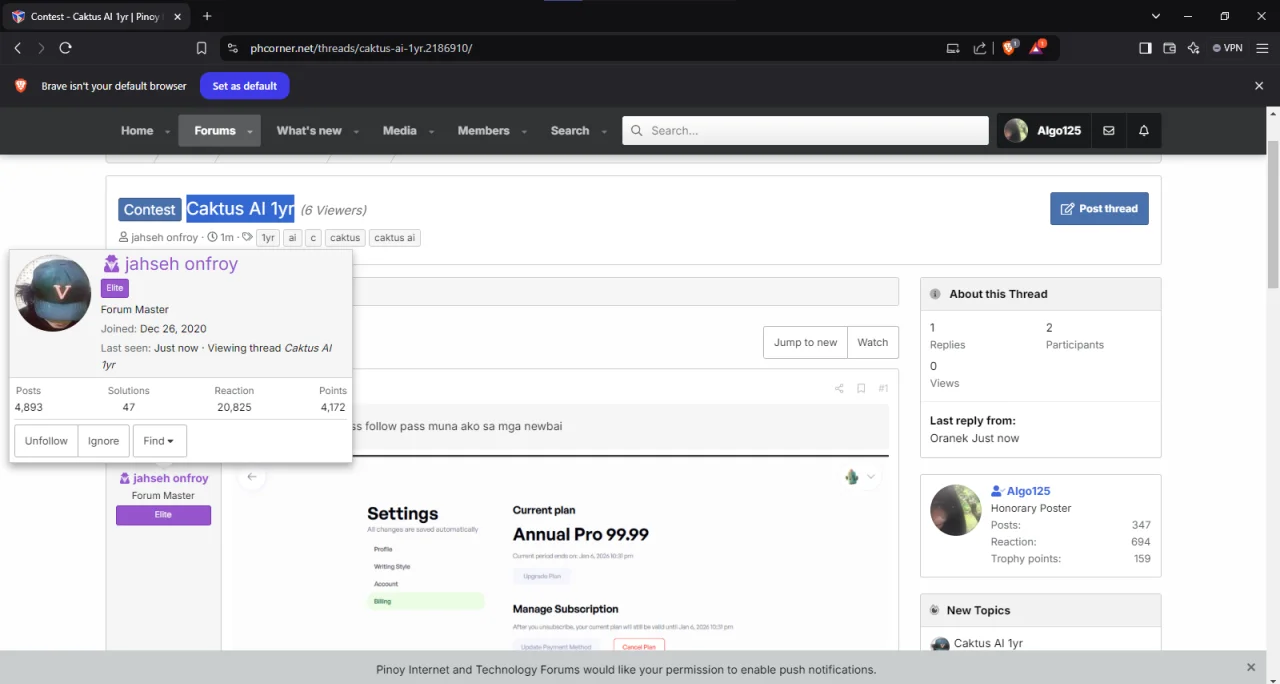
Task: Click the back arrow in the embedded screenshot
Action: pyautogui.click(x=252, y=477)
